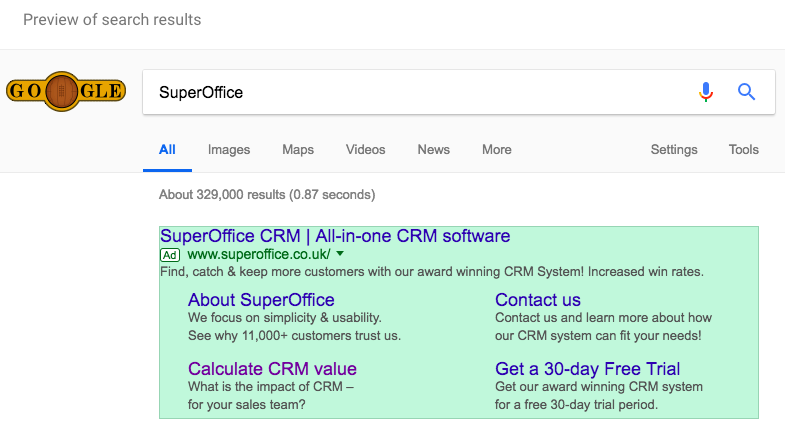Click the Google logo

point(66,92)
